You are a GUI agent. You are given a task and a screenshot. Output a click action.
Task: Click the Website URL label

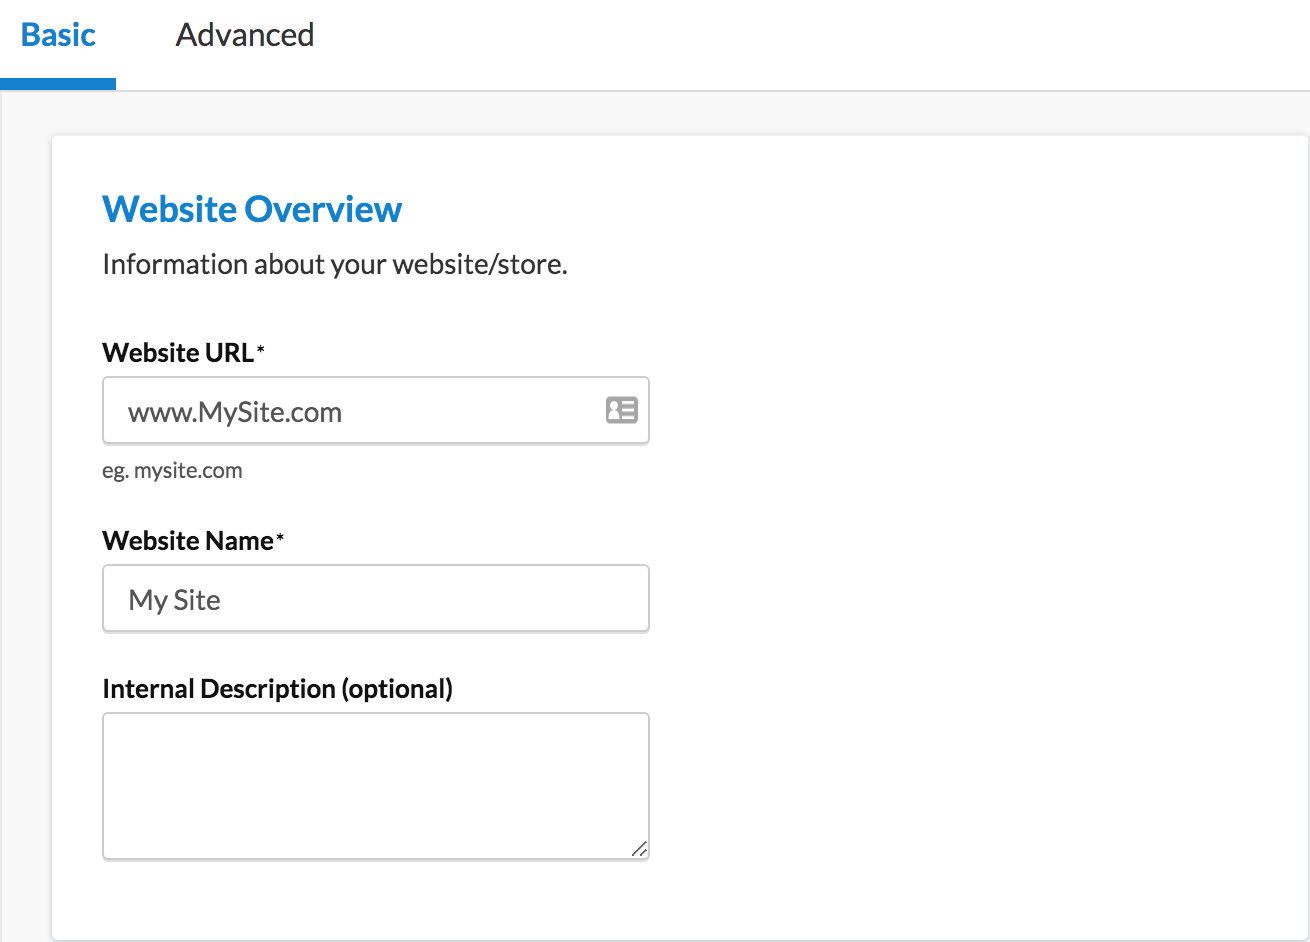178,353
